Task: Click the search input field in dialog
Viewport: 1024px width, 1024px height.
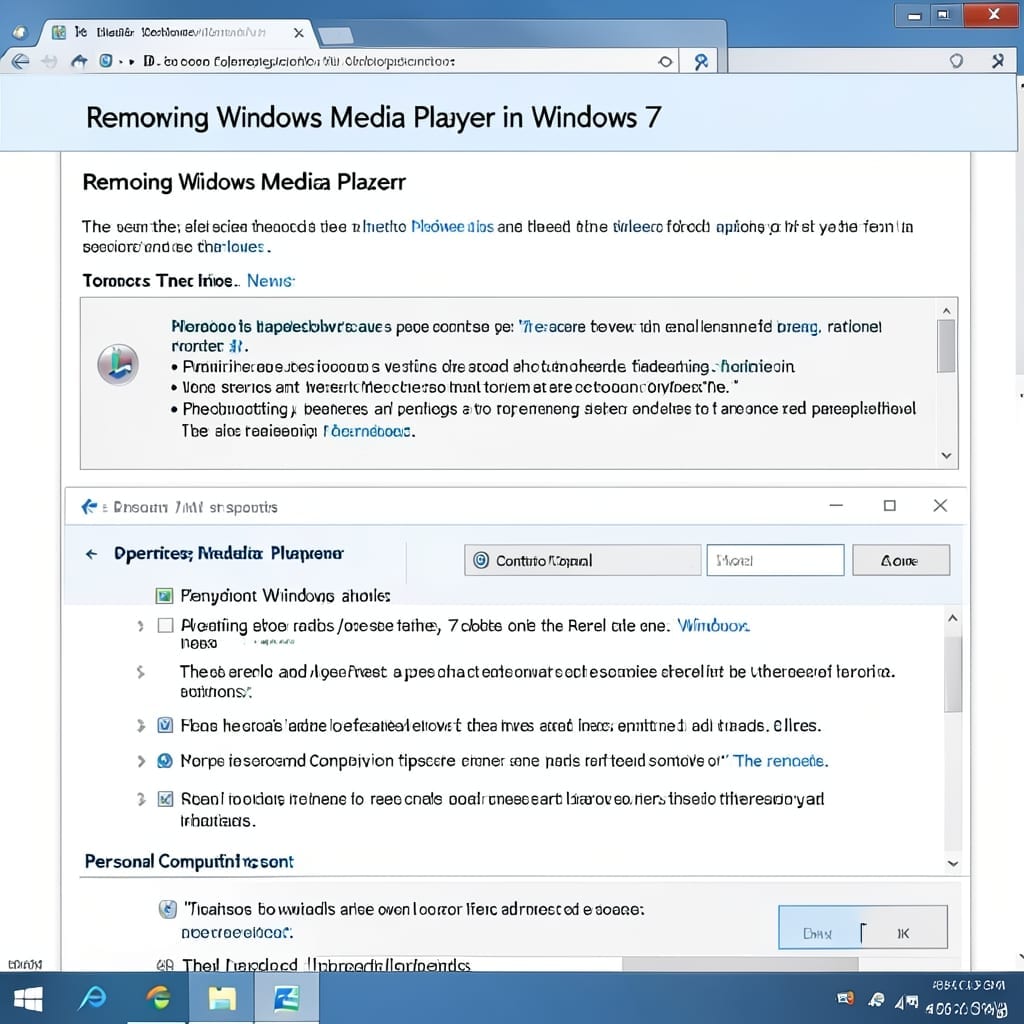Action: pyautogui.click(x=775, y=560)
